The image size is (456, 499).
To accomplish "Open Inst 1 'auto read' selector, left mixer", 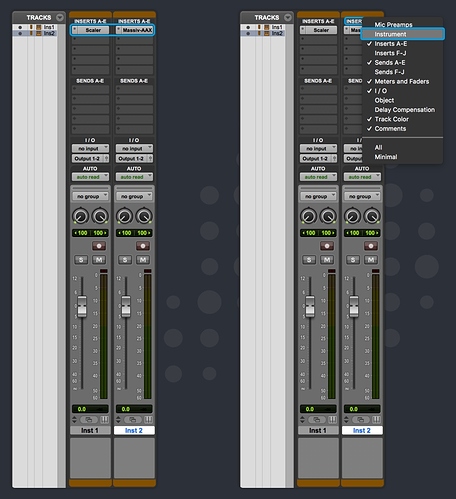I will tap(90, 177).
